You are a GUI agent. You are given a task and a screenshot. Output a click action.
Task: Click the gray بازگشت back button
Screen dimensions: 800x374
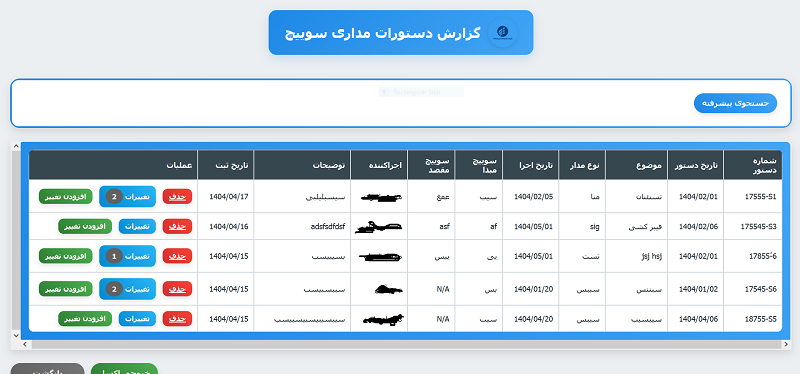point(47,369)
